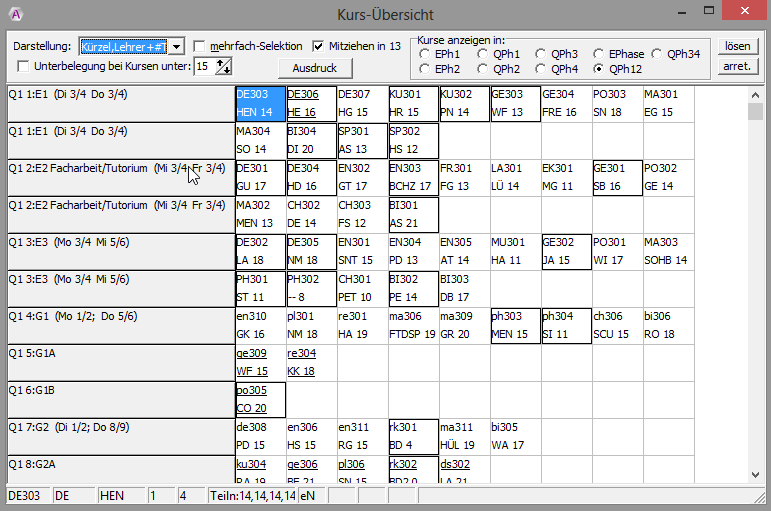Select course cell GE301 SB 16
This screenshot has height=511, width=771.
point(618,178)
